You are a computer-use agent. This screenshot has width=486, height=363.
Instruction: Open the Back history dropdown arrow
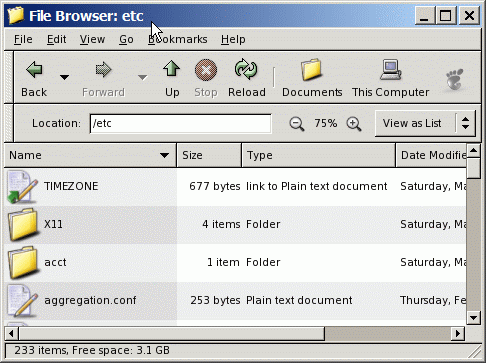click(64, 77)
